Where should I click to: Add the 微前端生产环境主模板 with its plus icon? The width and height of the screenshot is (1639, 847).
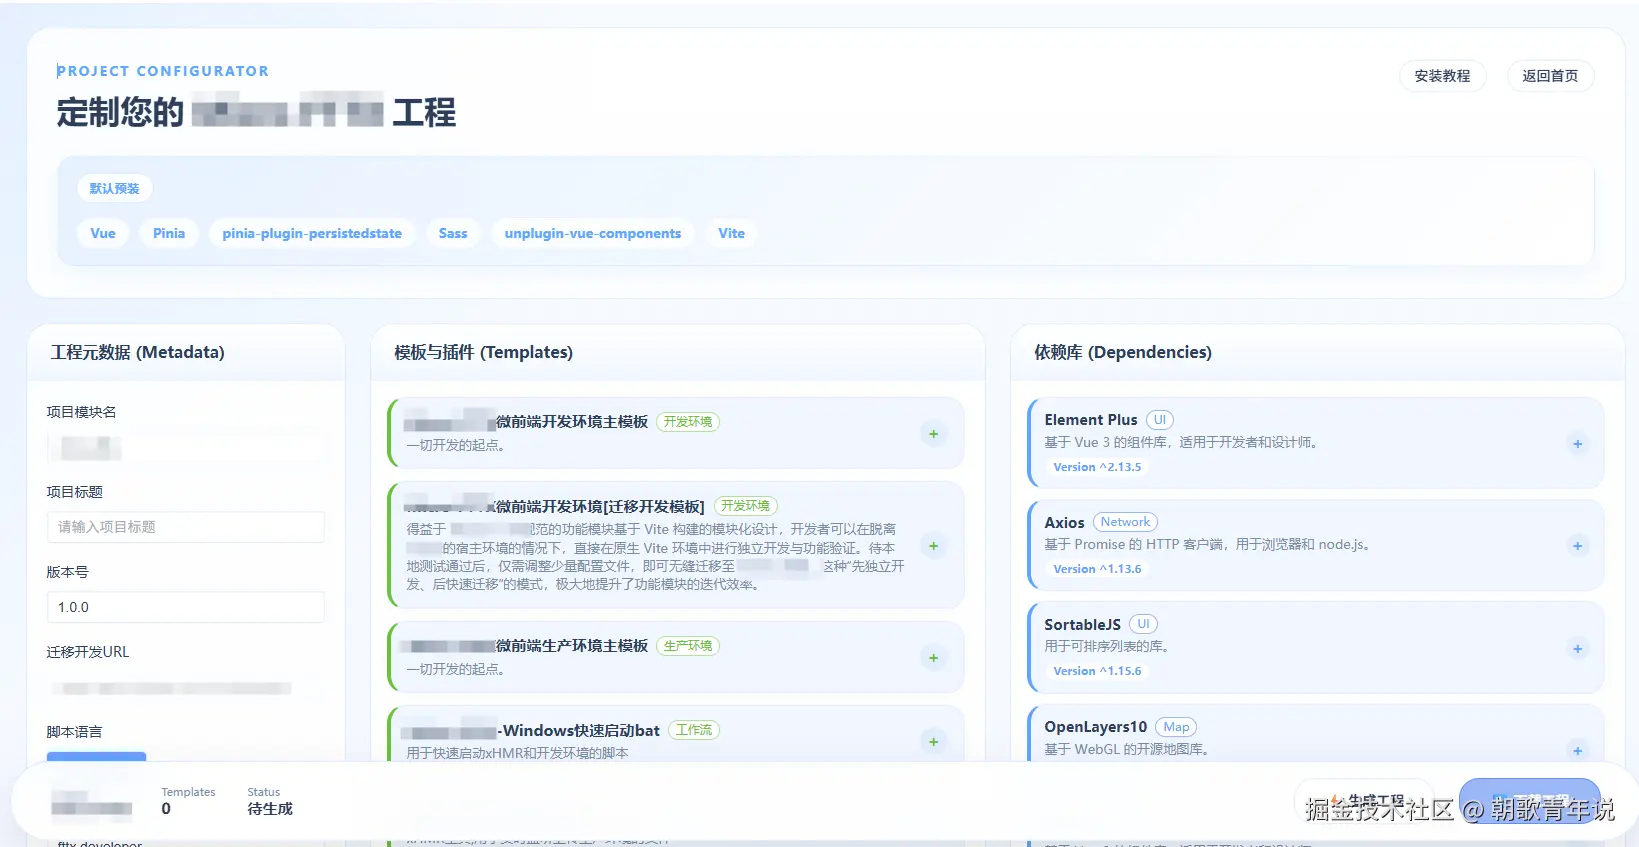pos(933,658)
